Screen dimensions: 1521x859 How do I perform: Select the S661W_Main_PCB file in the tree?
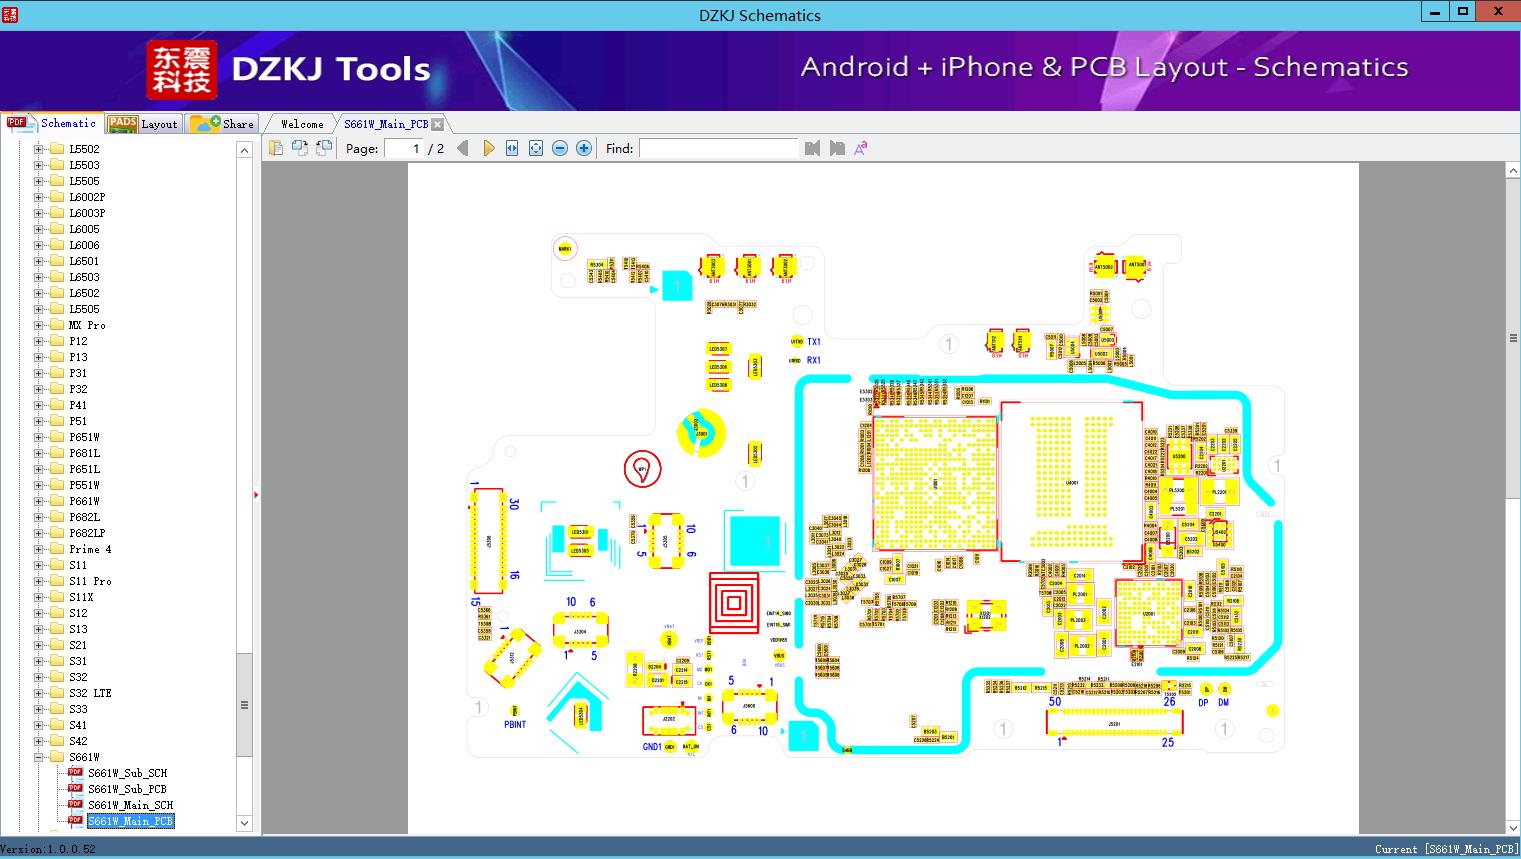tap(130, 821)
